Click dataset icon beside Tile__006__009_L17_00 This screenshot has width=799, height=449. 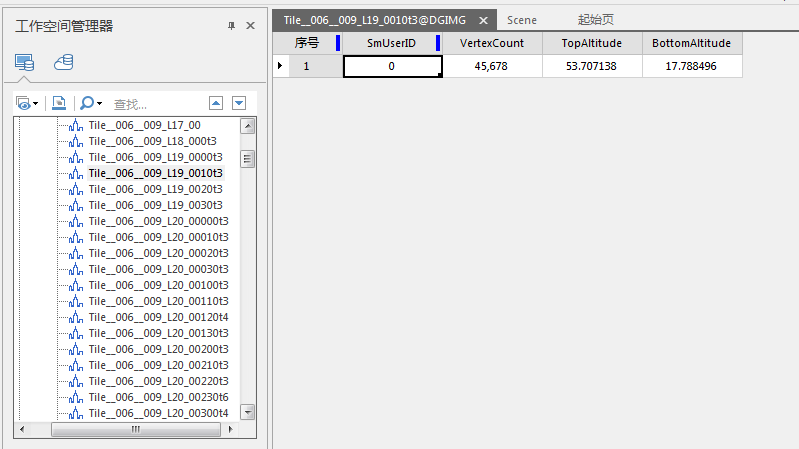76,125
